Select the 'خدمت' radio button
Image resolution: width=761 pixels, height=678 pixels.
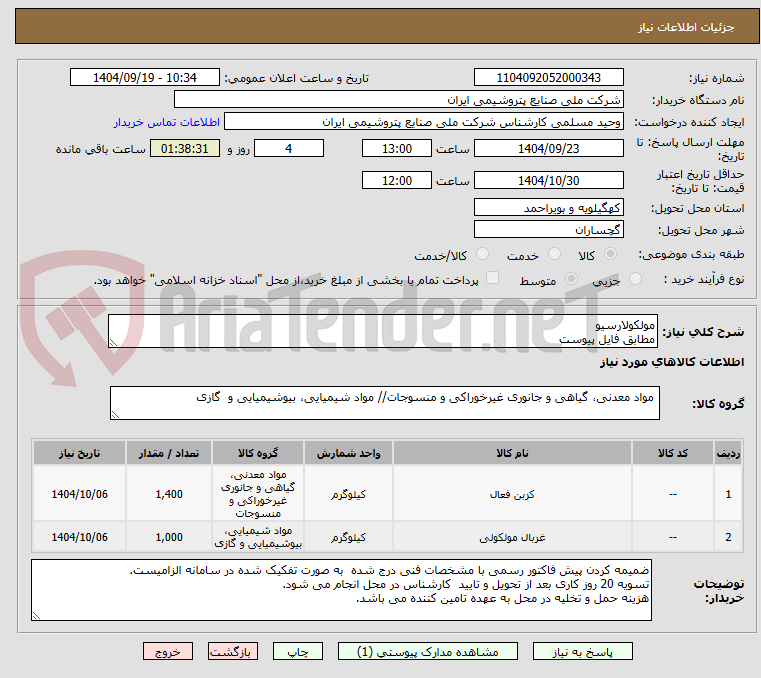(554, 254)
